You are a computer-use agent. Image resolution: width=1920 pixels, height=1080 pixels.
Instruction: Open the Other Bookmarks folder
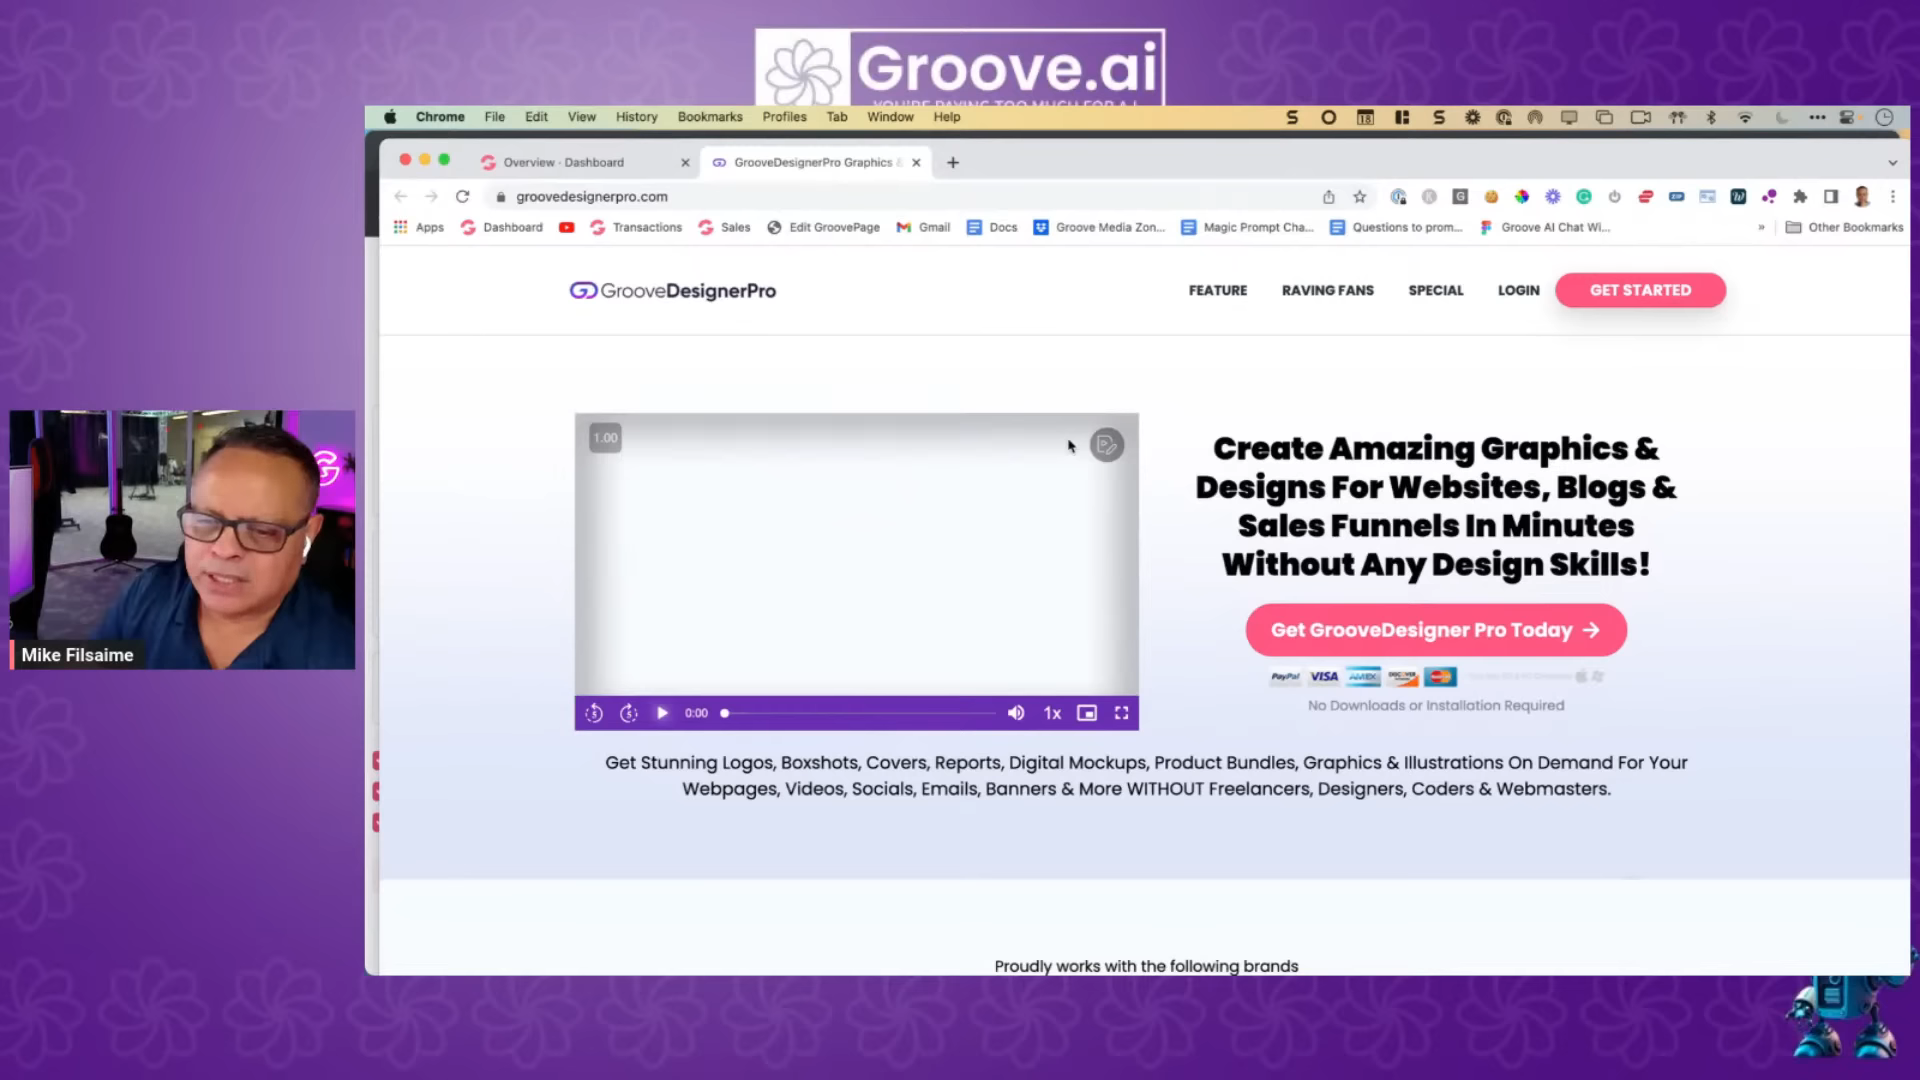(1845, 228)
